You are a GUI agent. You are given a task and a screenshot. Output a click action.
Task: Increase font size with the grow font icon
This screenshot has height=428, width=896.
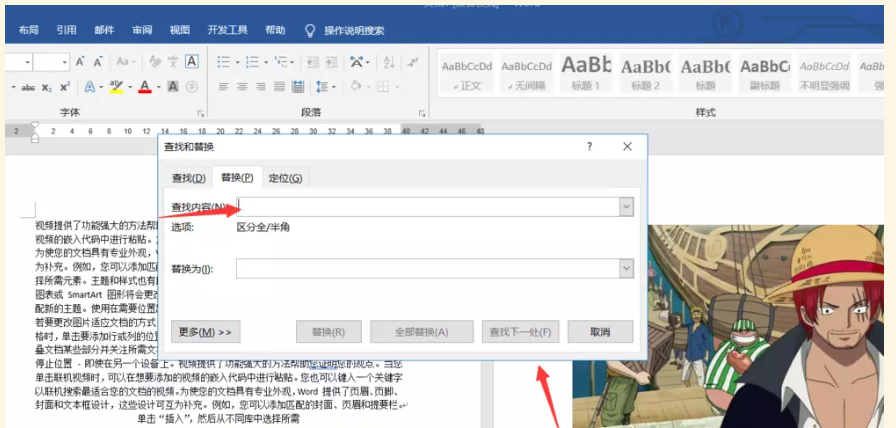click(x=80, y=62)
